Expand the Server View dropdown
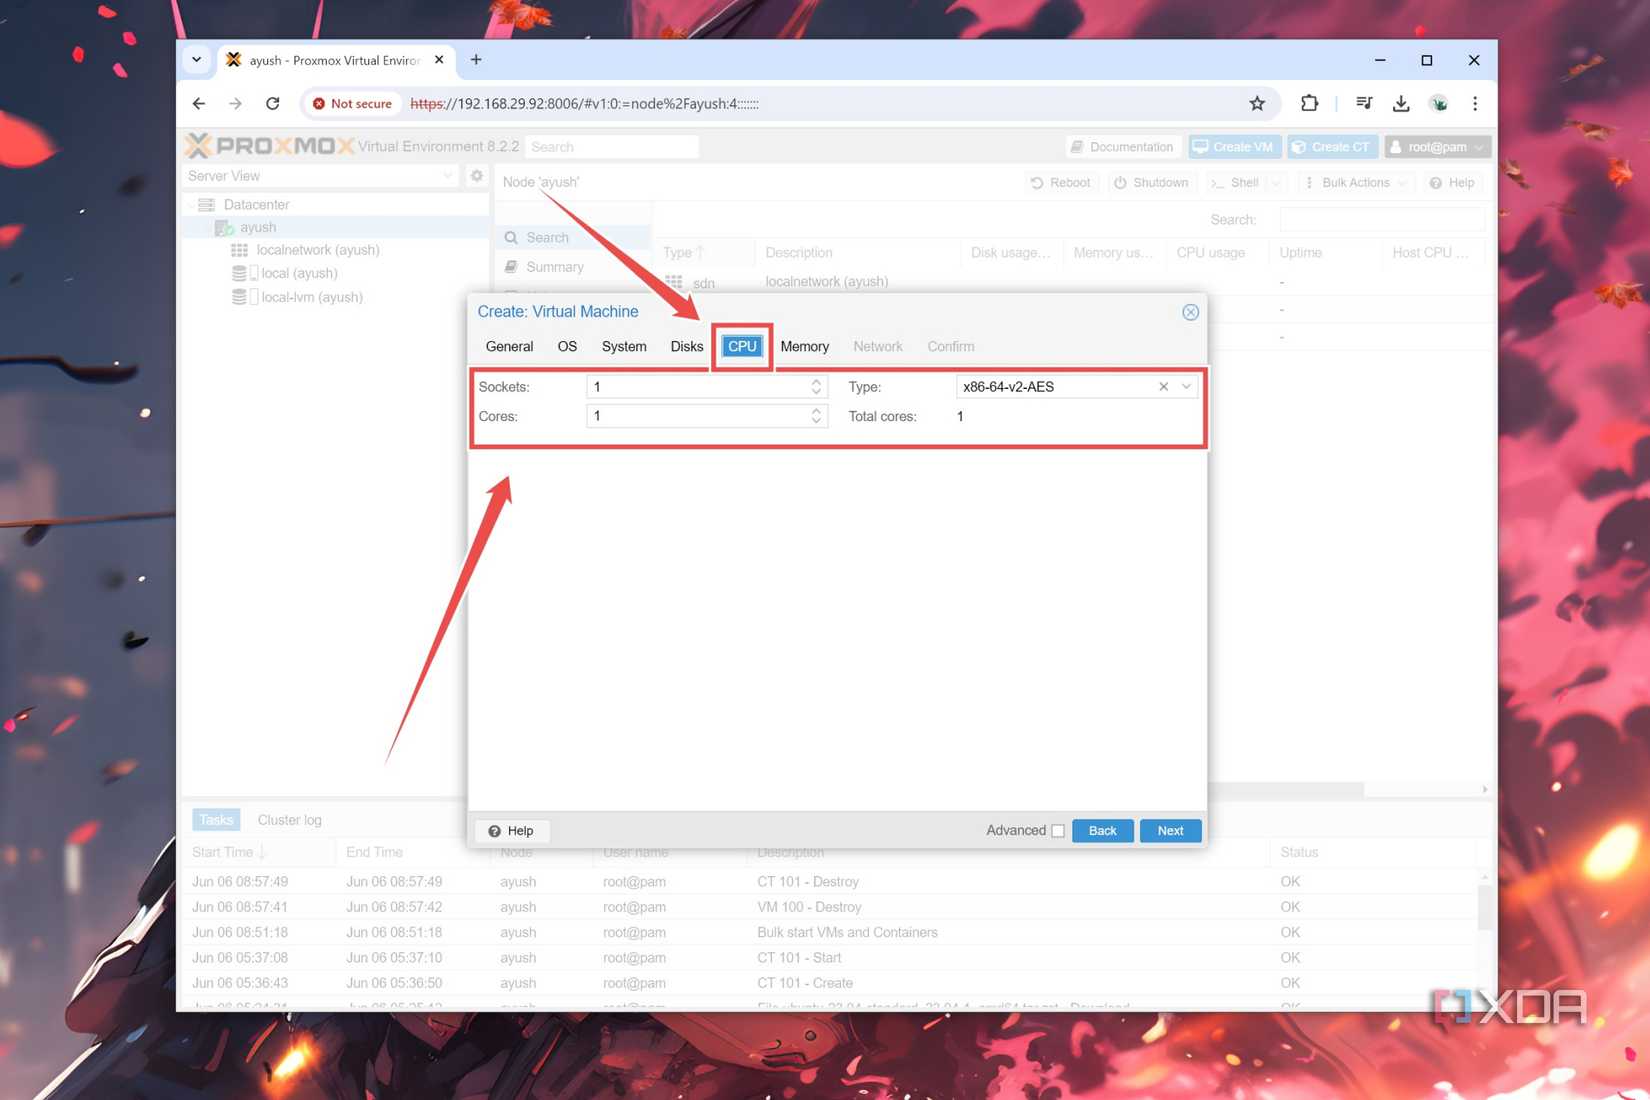The width and height of the screenshot is (1650, 1100). point(448,175)
